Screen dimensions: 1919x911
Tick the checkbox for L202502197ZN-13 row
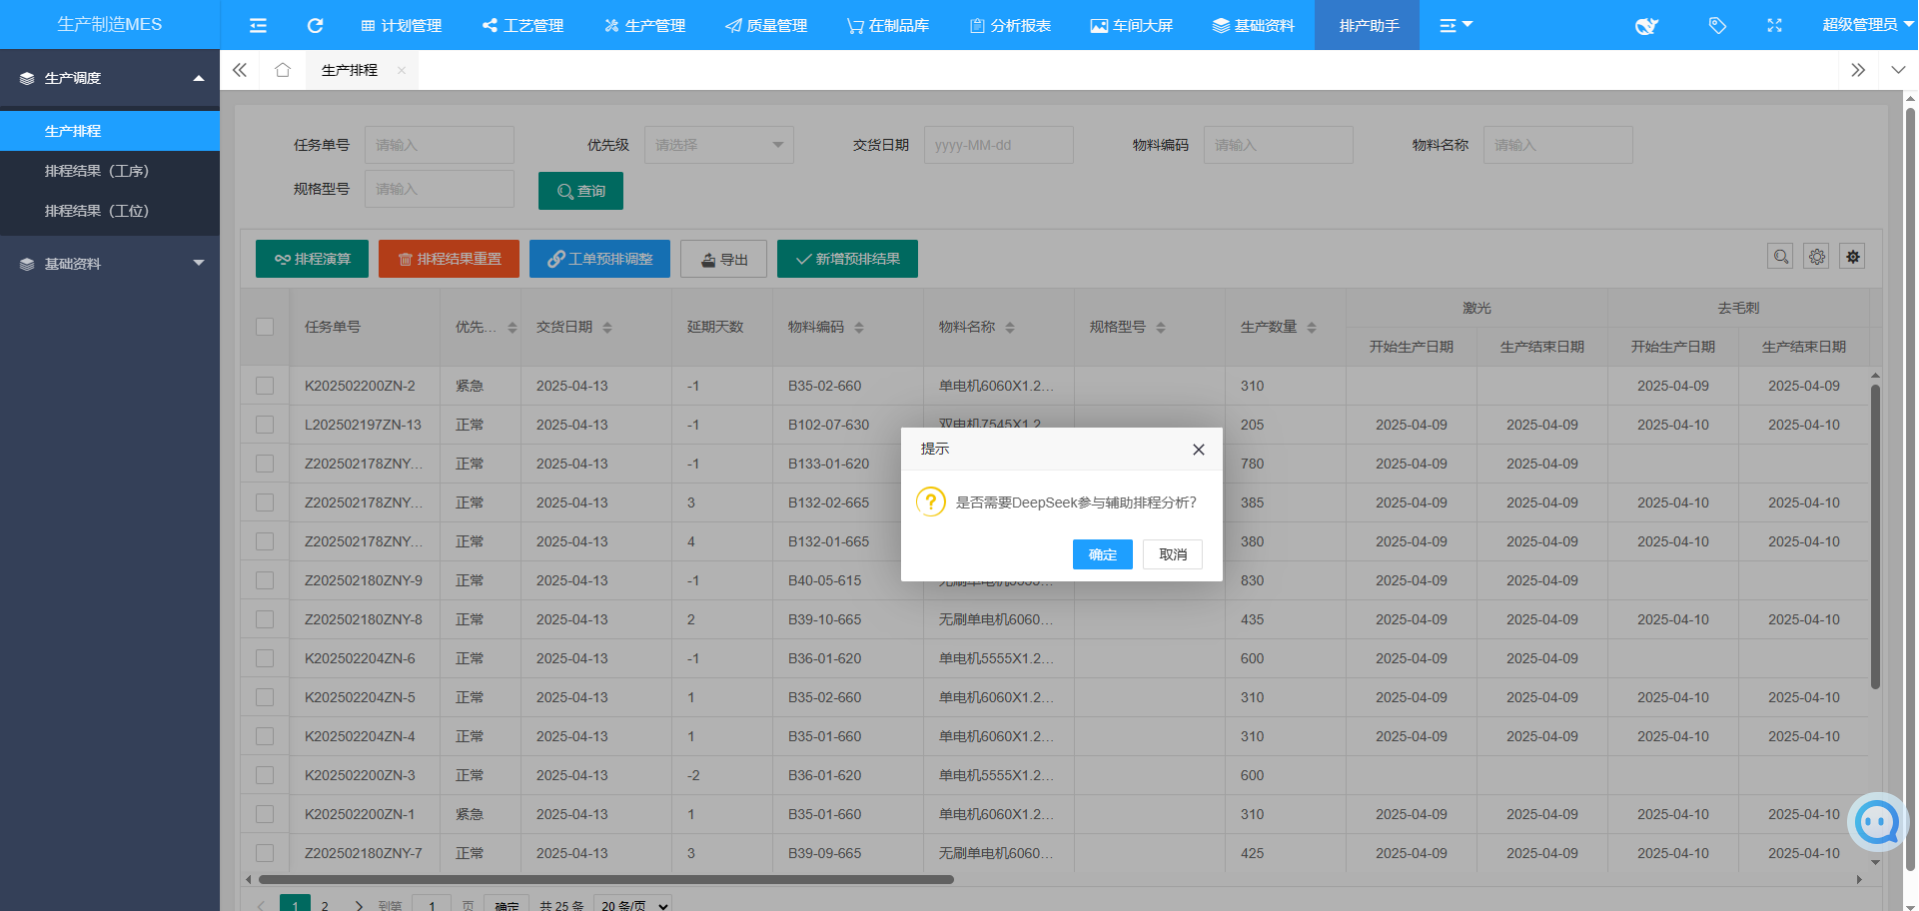[x=265, y=424]
